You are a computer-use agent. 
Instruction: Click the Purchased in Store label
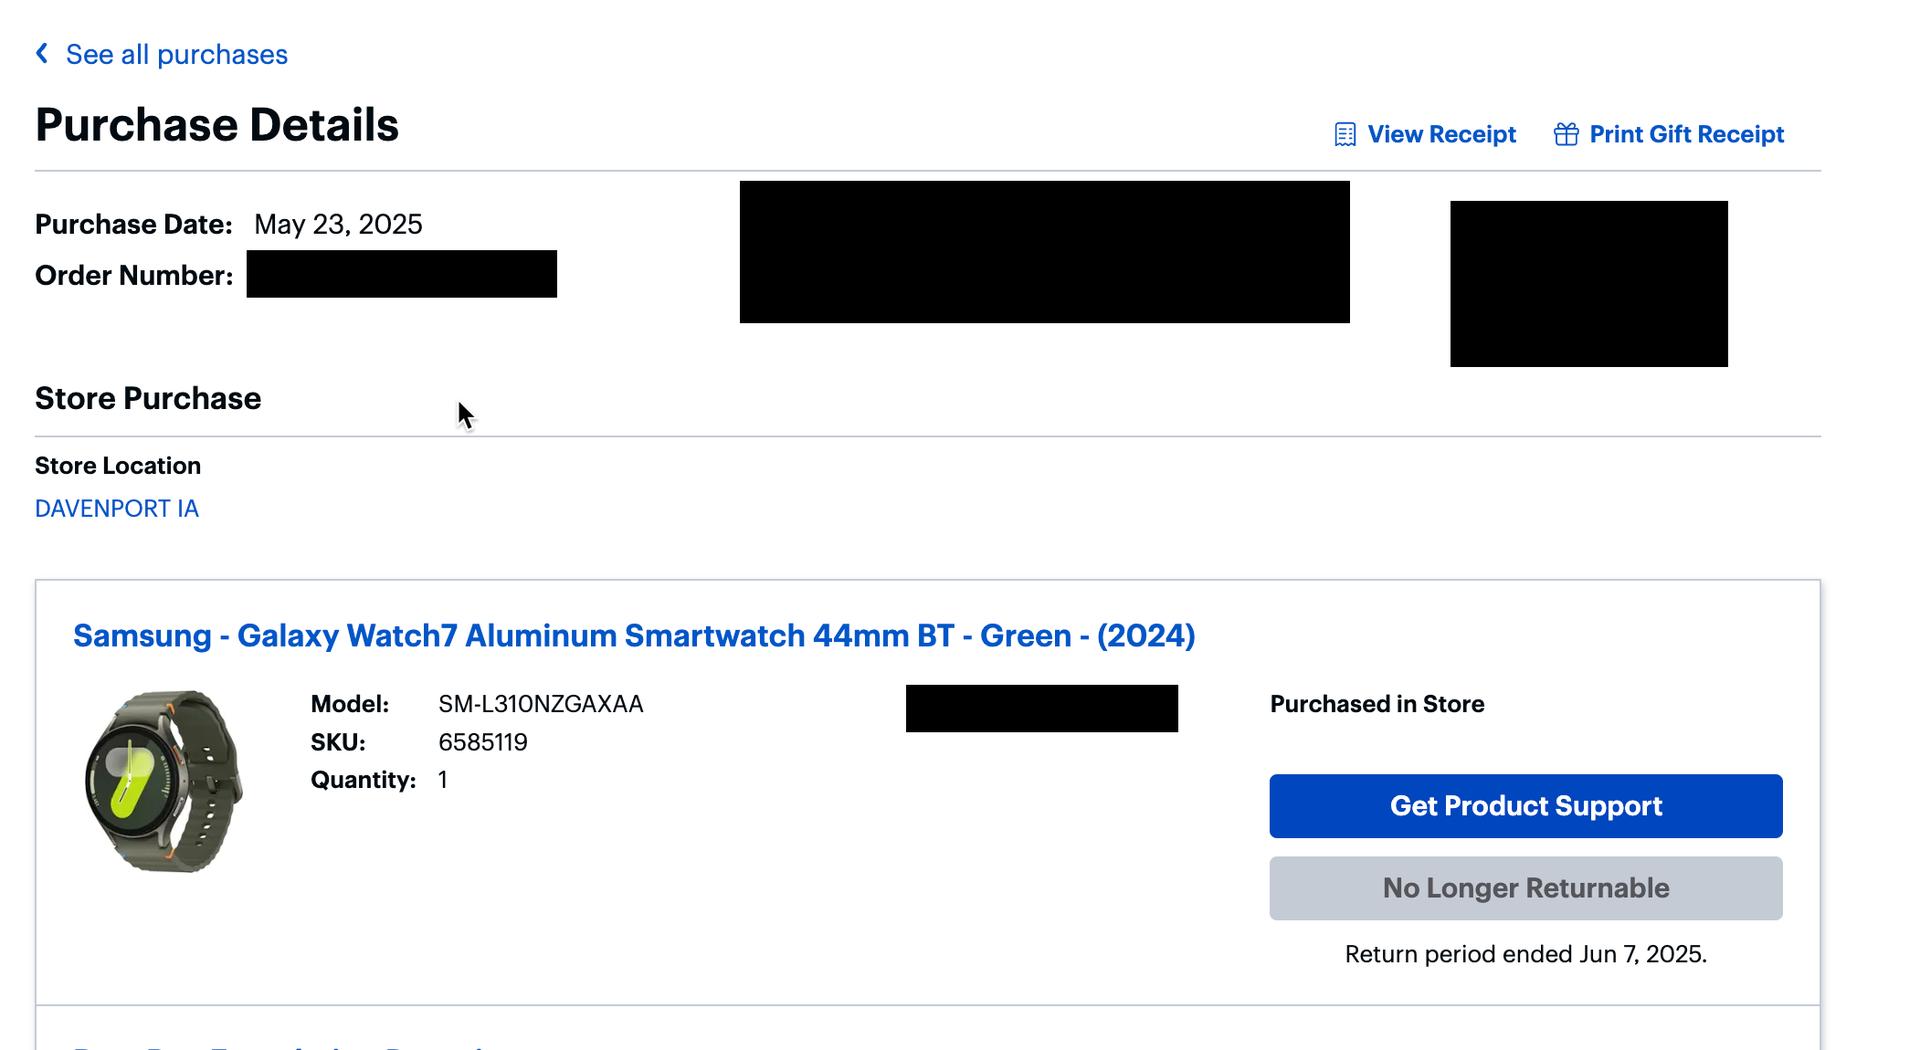pyautogui.click(x=1377, y=704)
